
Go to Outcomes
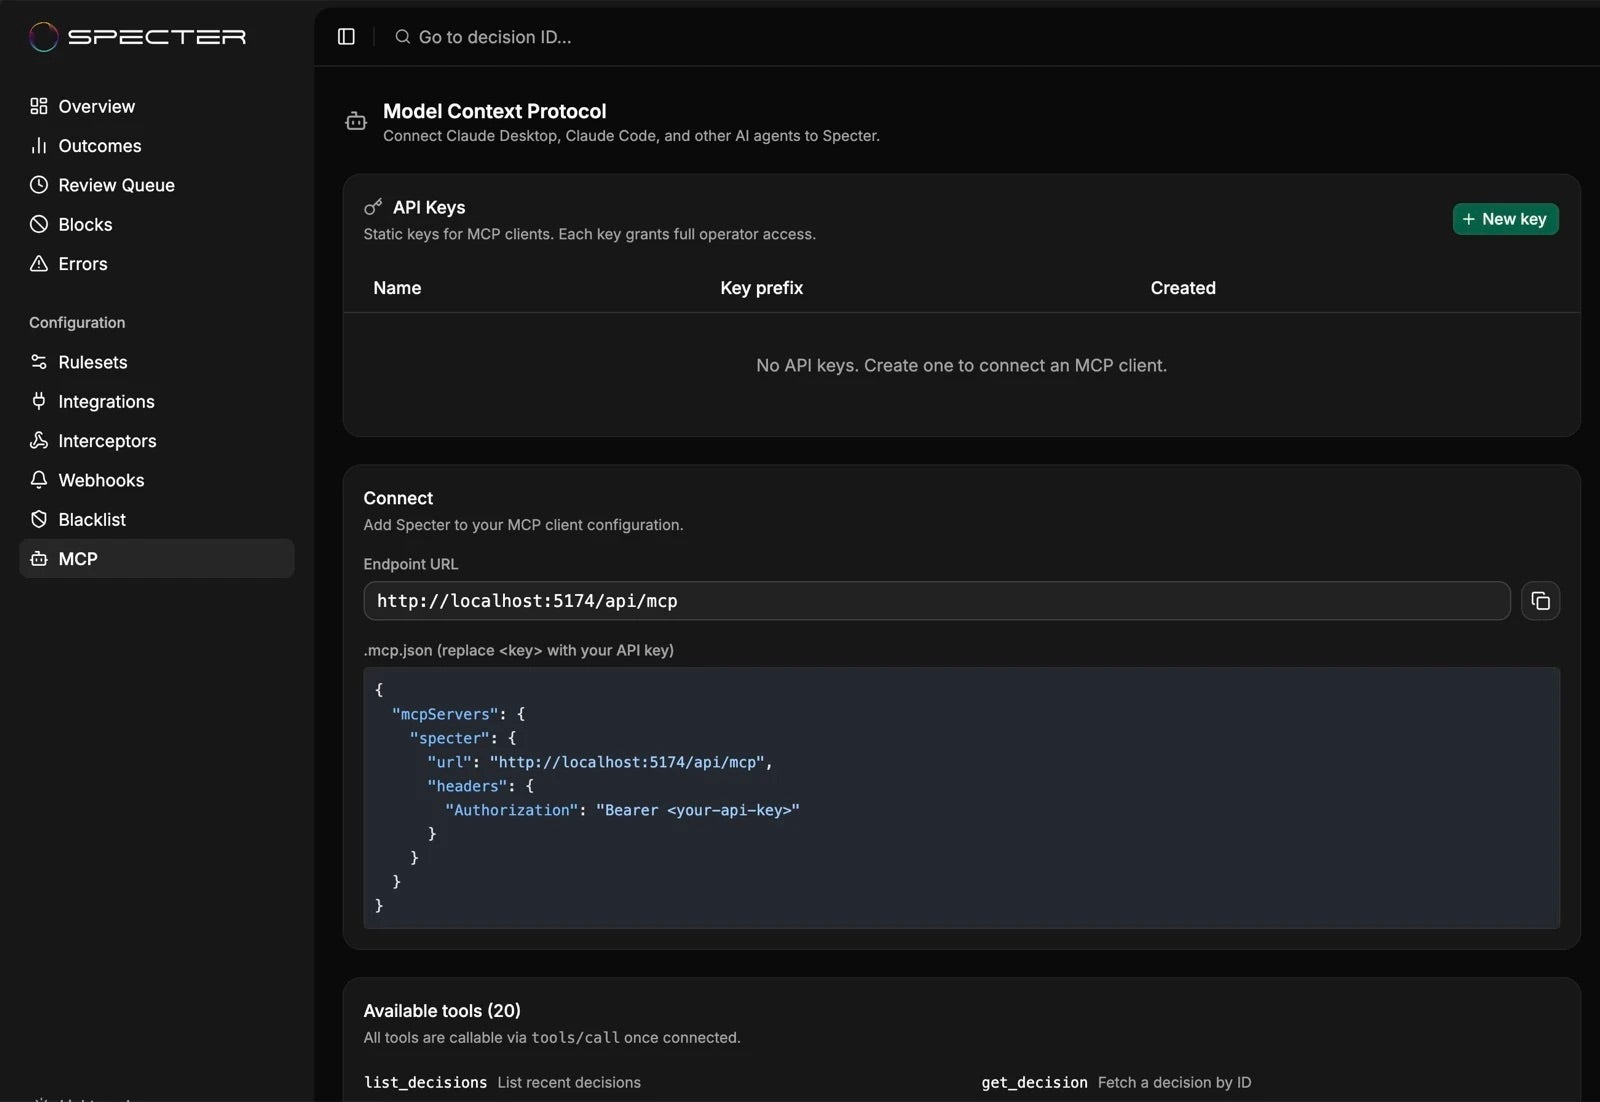pos(157,146)
